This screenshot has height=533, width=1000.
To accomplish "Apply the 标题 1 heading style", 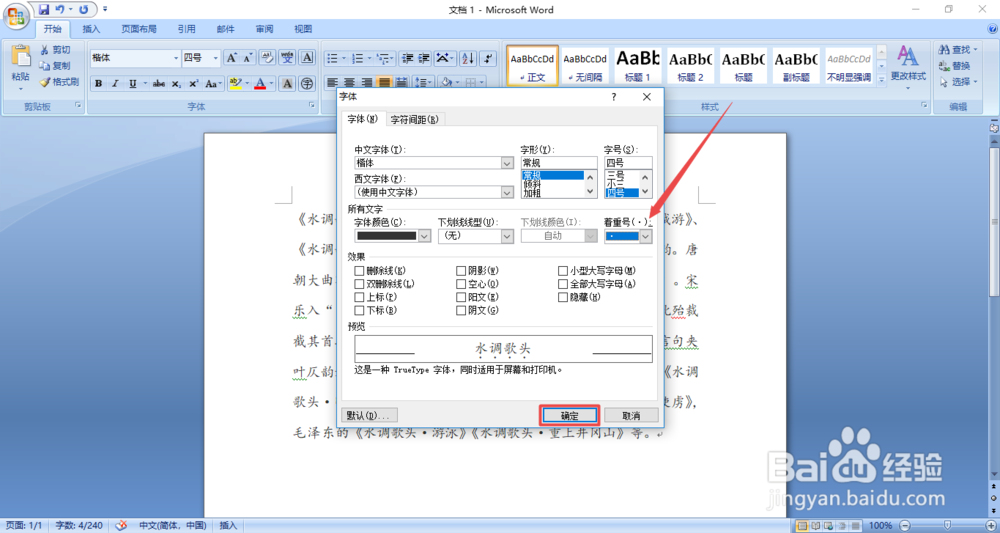I will [638, 65].
